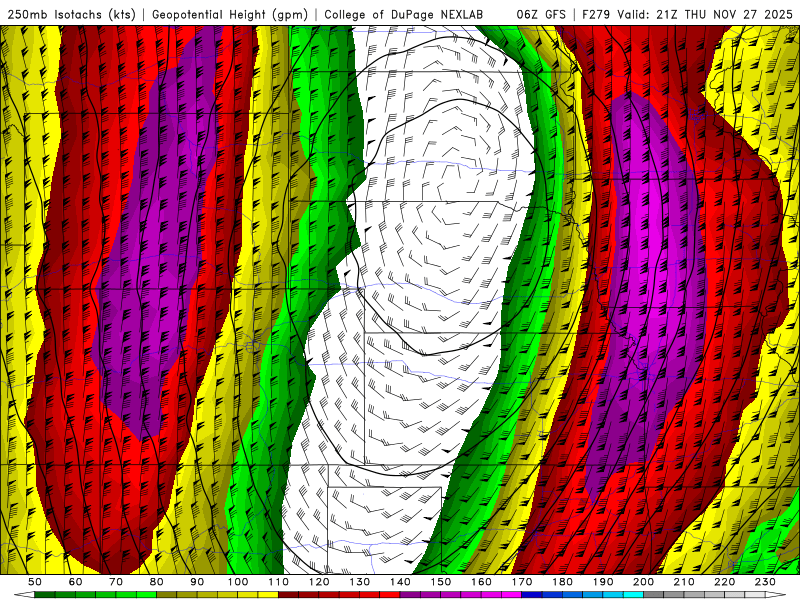The width and height of the screenshot is (800, 600).
Task: Select the bright yellow swatch next to dark red
Action: (x=268, y=595)
